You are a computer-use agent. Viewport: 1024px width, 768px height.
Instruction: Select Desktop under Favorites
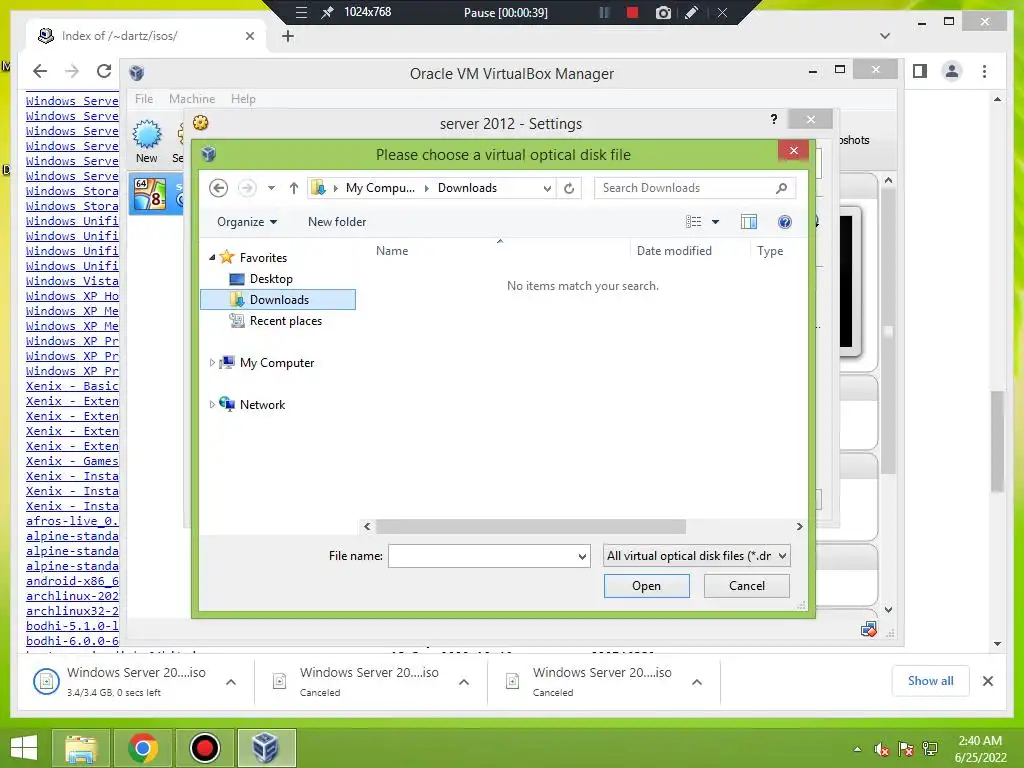tap(271, 279)
